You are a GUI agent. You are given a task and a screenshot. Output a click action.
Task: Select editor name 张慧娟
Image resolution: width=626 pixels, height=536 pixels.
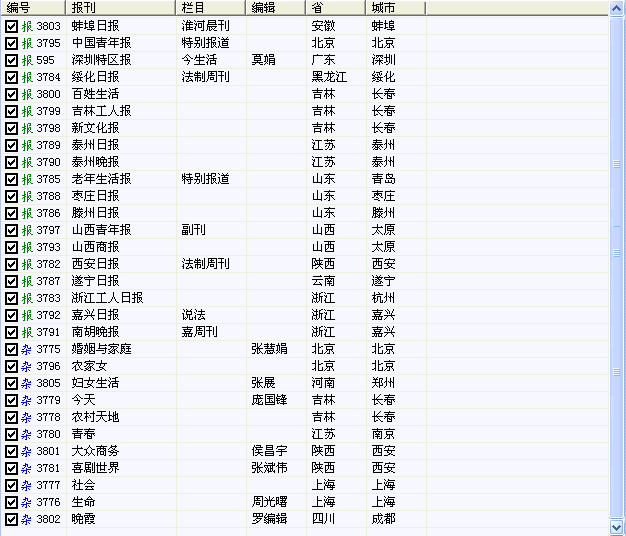coord(269,349)
